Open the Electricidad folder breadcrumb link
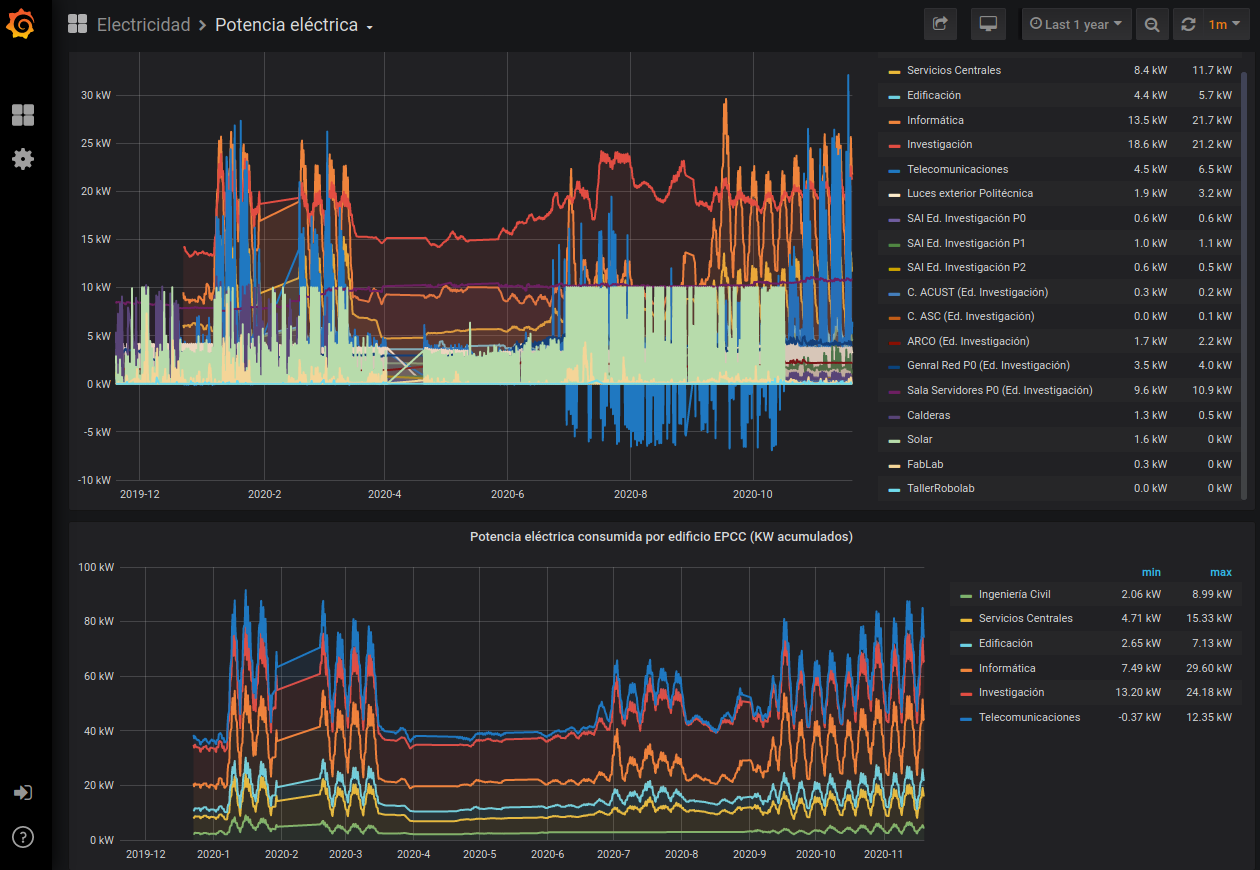Screen dimensions: 1260x870 [143, 25]
